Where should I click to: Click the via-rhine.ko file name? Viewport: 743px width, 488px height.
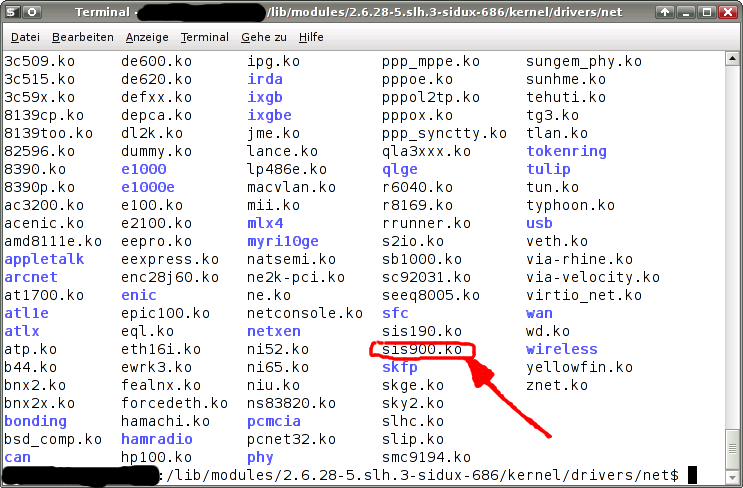coord(580,259)
